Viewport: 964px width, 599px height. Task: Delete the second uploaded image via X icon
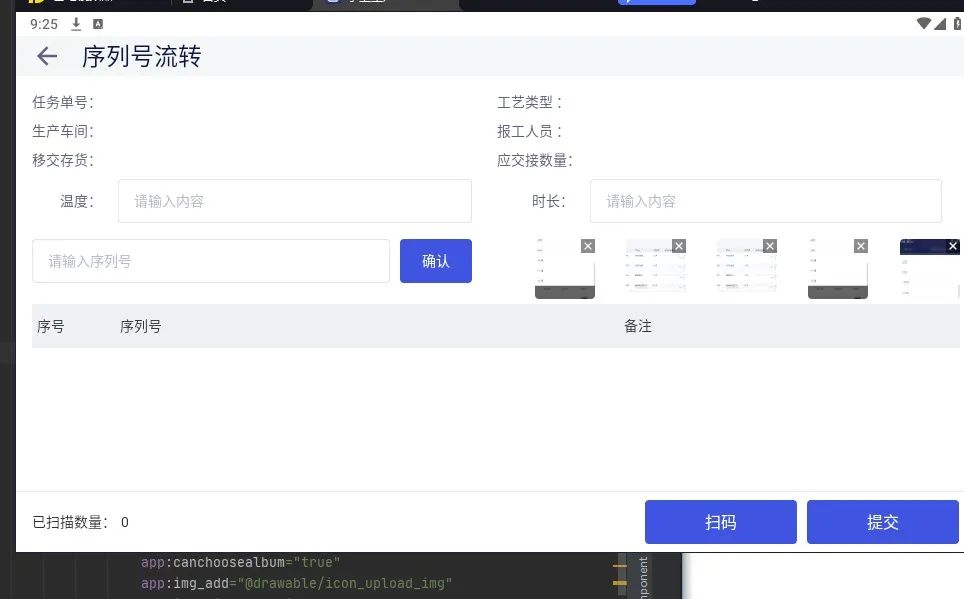click(x=679, y=245)
